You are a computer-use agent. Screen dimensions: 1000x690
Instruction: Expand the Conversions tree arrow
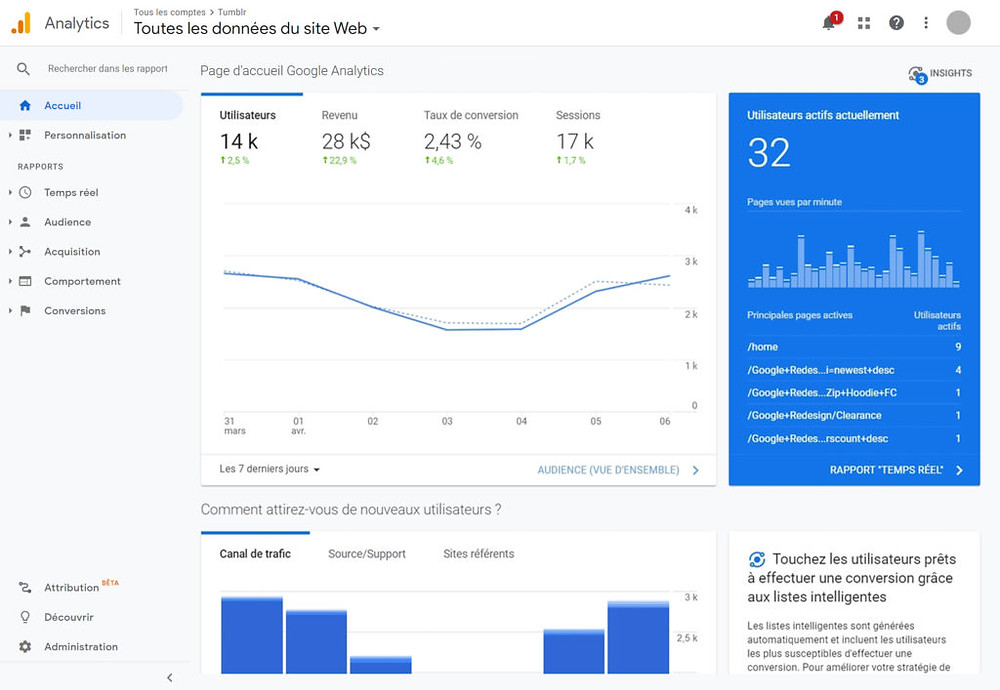click(10, 311)
